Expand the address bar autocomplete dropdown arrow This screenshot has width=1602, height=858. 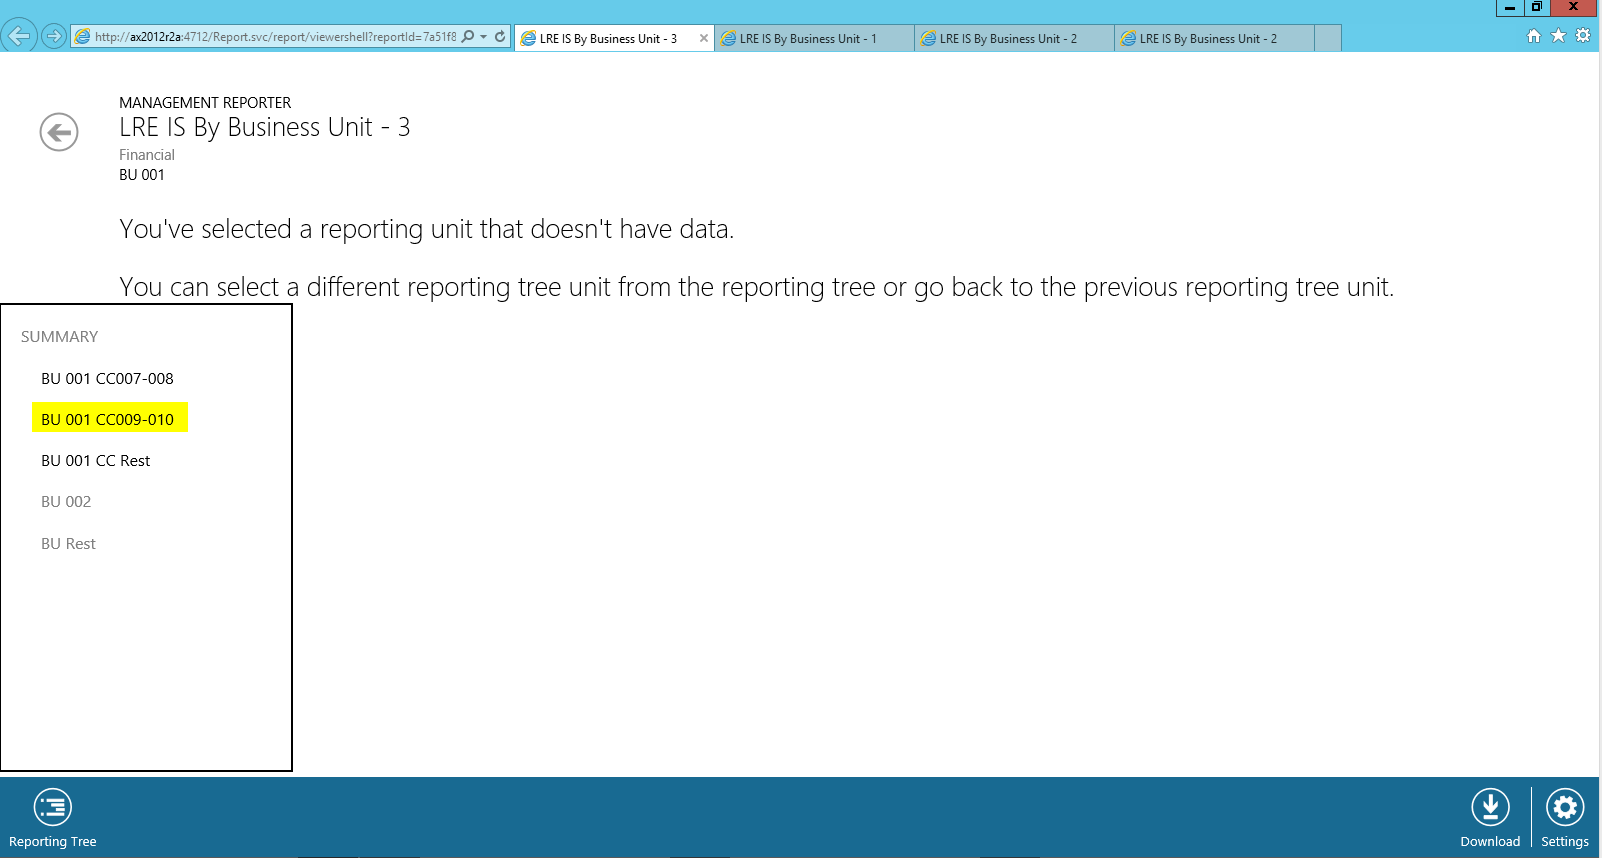point(484,37)
